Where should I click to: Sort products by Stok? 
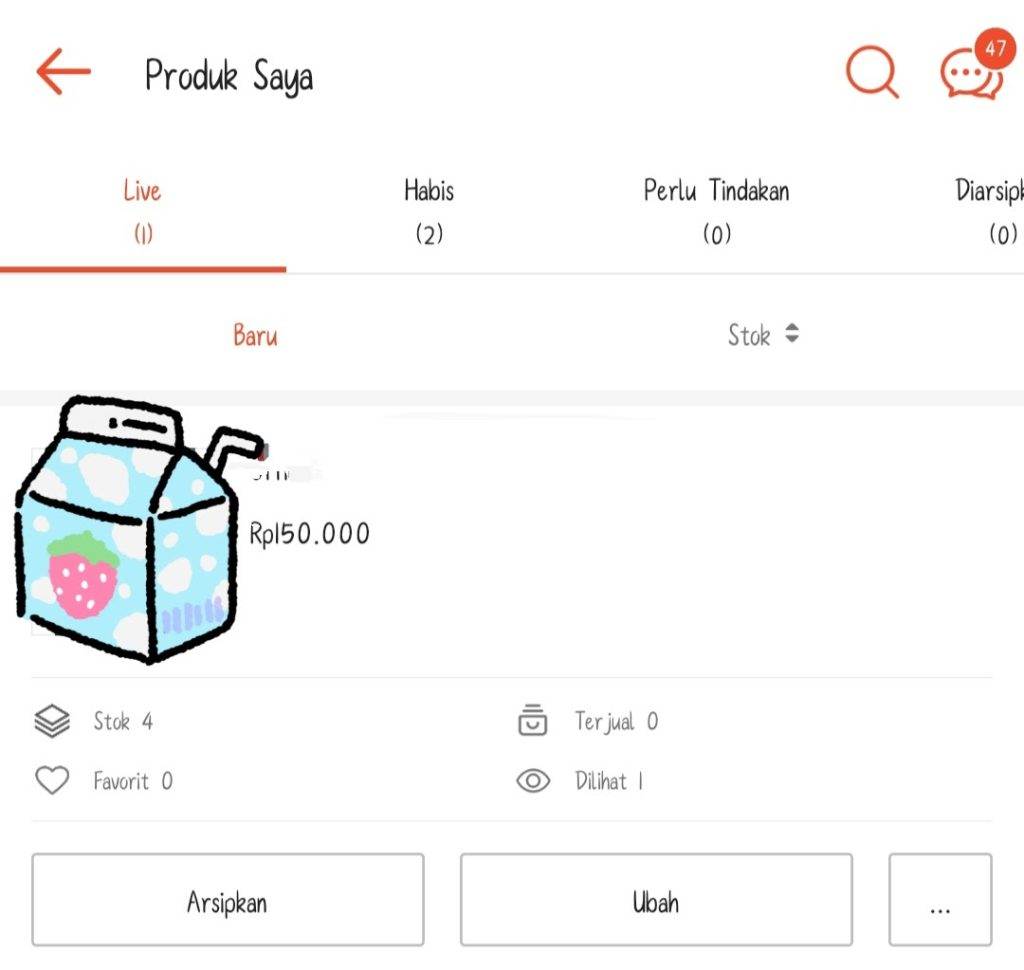point(749,335)
